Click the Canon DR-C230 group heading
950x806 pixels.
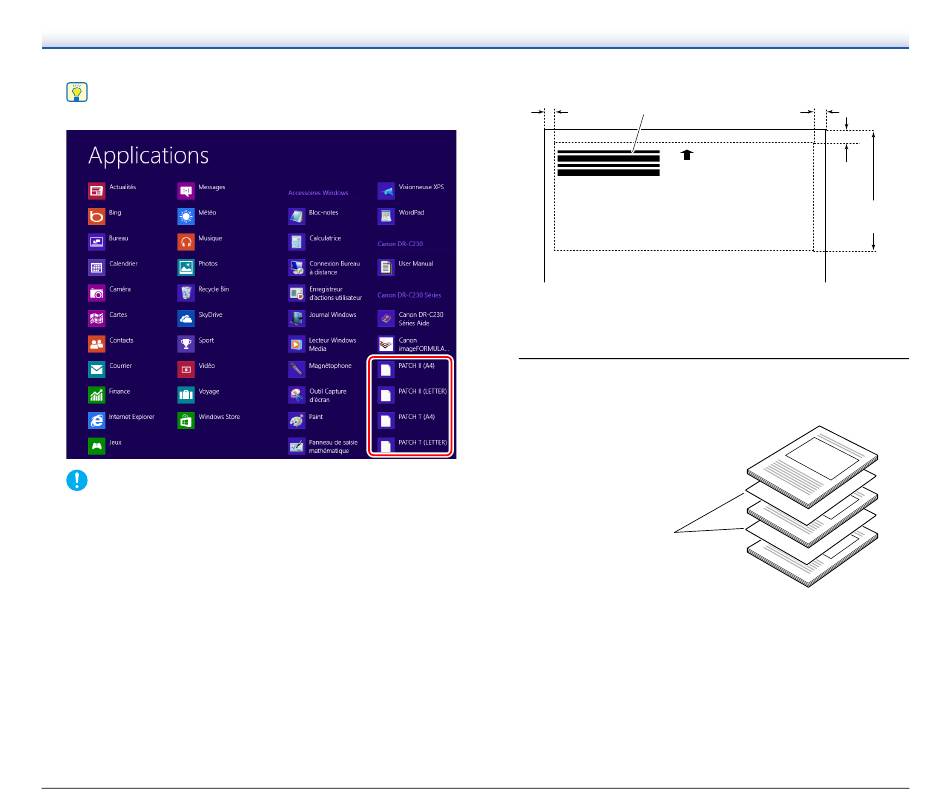400,244
